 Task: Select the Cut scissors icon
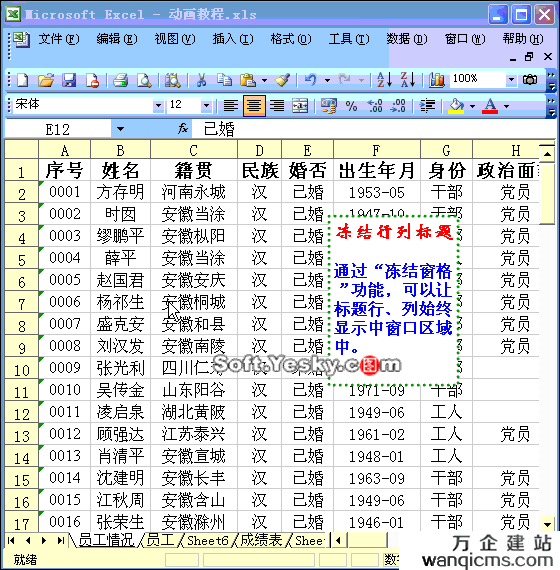[201, 80]
